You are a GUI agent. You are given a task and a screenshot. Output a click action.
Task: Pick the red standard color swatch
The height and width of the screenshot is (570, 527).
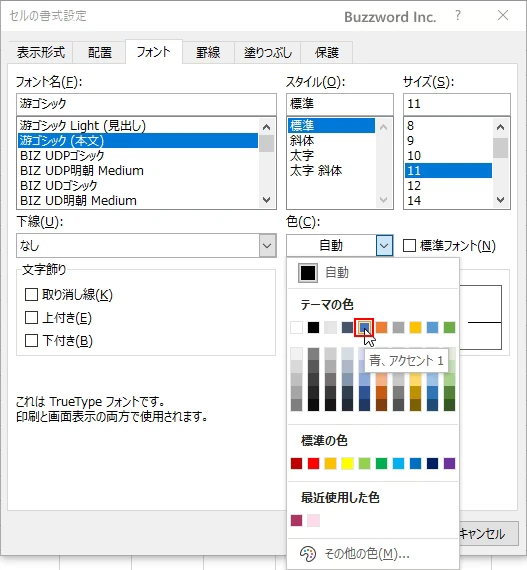(x=313, y=463)
